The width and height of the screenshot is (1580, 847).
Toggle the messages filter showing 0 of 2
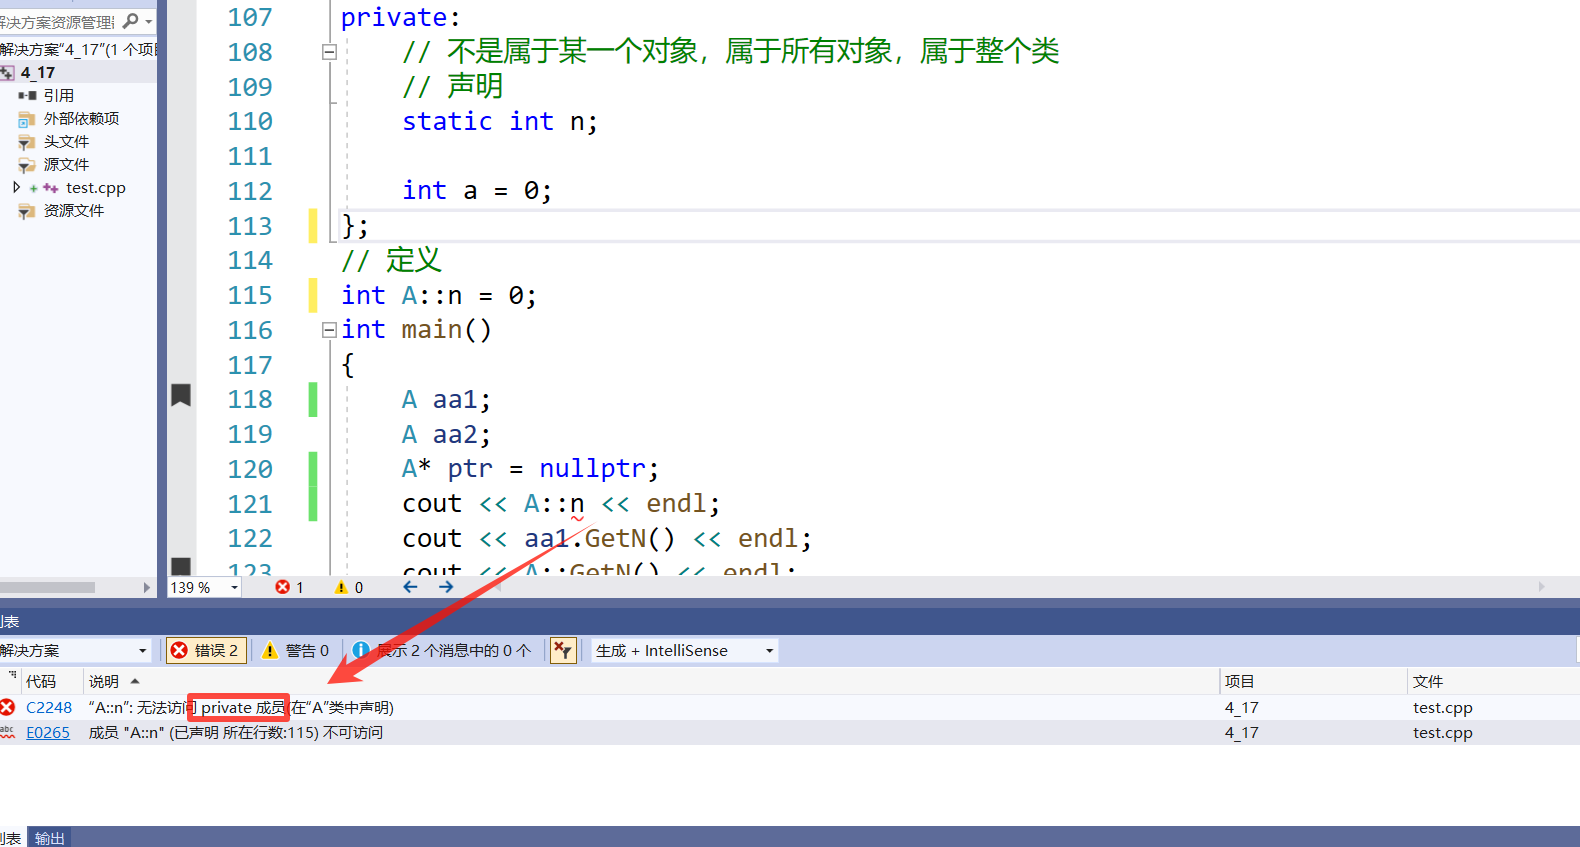(x=443, y=651)
